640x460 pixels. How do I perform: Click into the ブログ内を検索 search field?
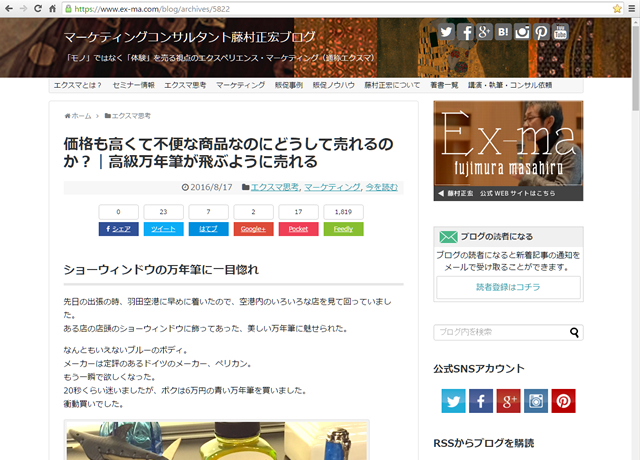(500, 333)
